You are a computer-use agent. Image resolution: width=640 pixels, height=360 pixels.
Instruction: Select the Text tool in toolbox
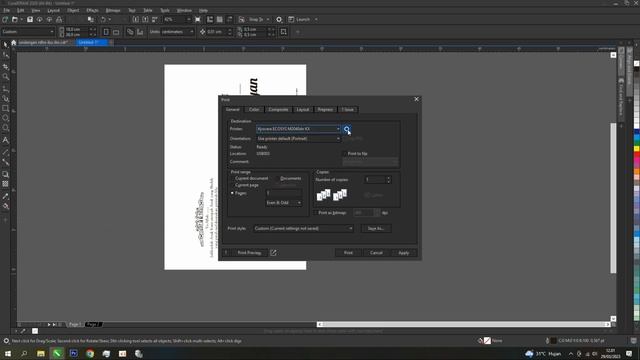tap(5, 140)
